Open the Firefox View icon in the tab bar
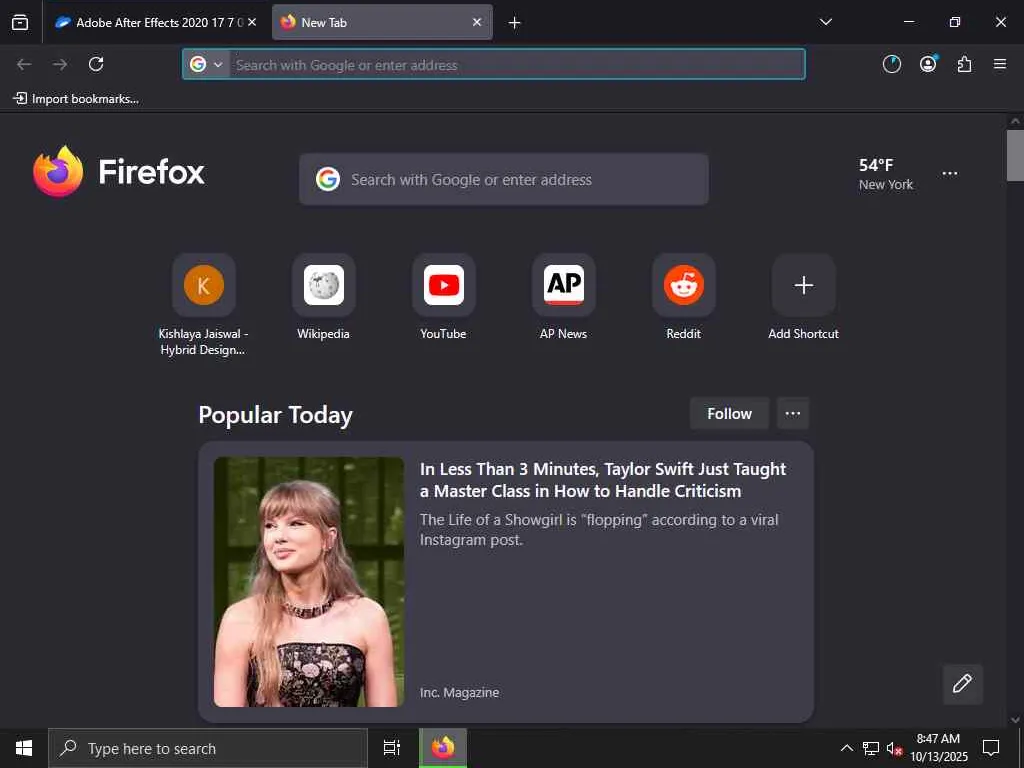 pyautogui.click(x=20, y=22)
